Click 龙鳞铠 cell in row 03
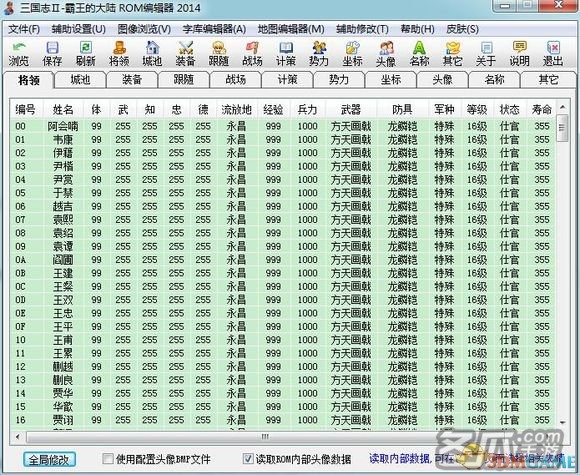 tap(402, 166)
